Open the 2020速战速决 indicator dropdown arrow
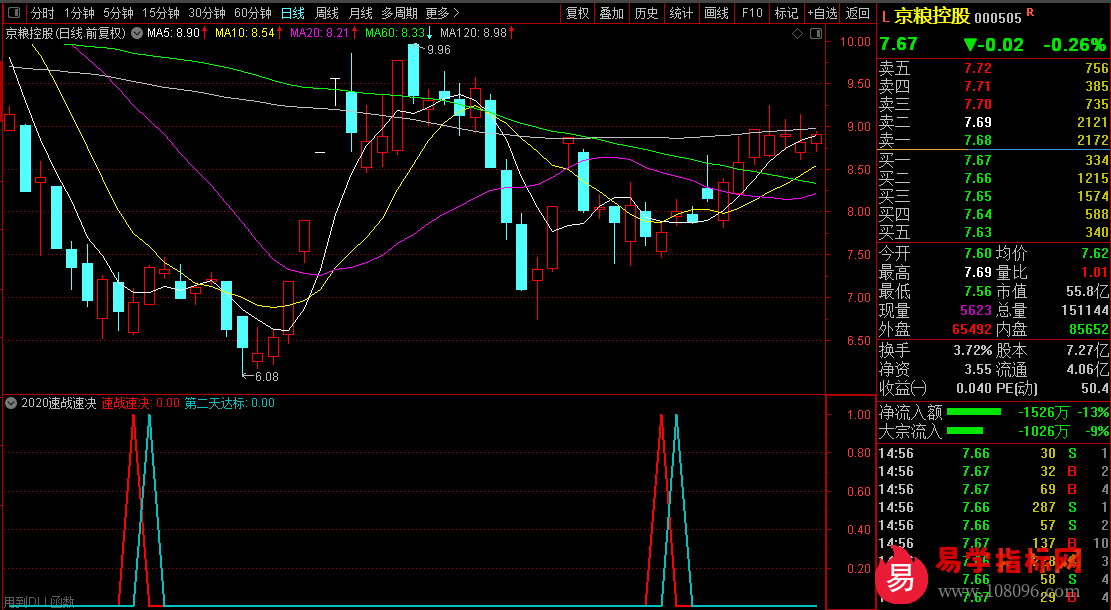This screenshot has height=610, width=1111. (x=11, y=403)
